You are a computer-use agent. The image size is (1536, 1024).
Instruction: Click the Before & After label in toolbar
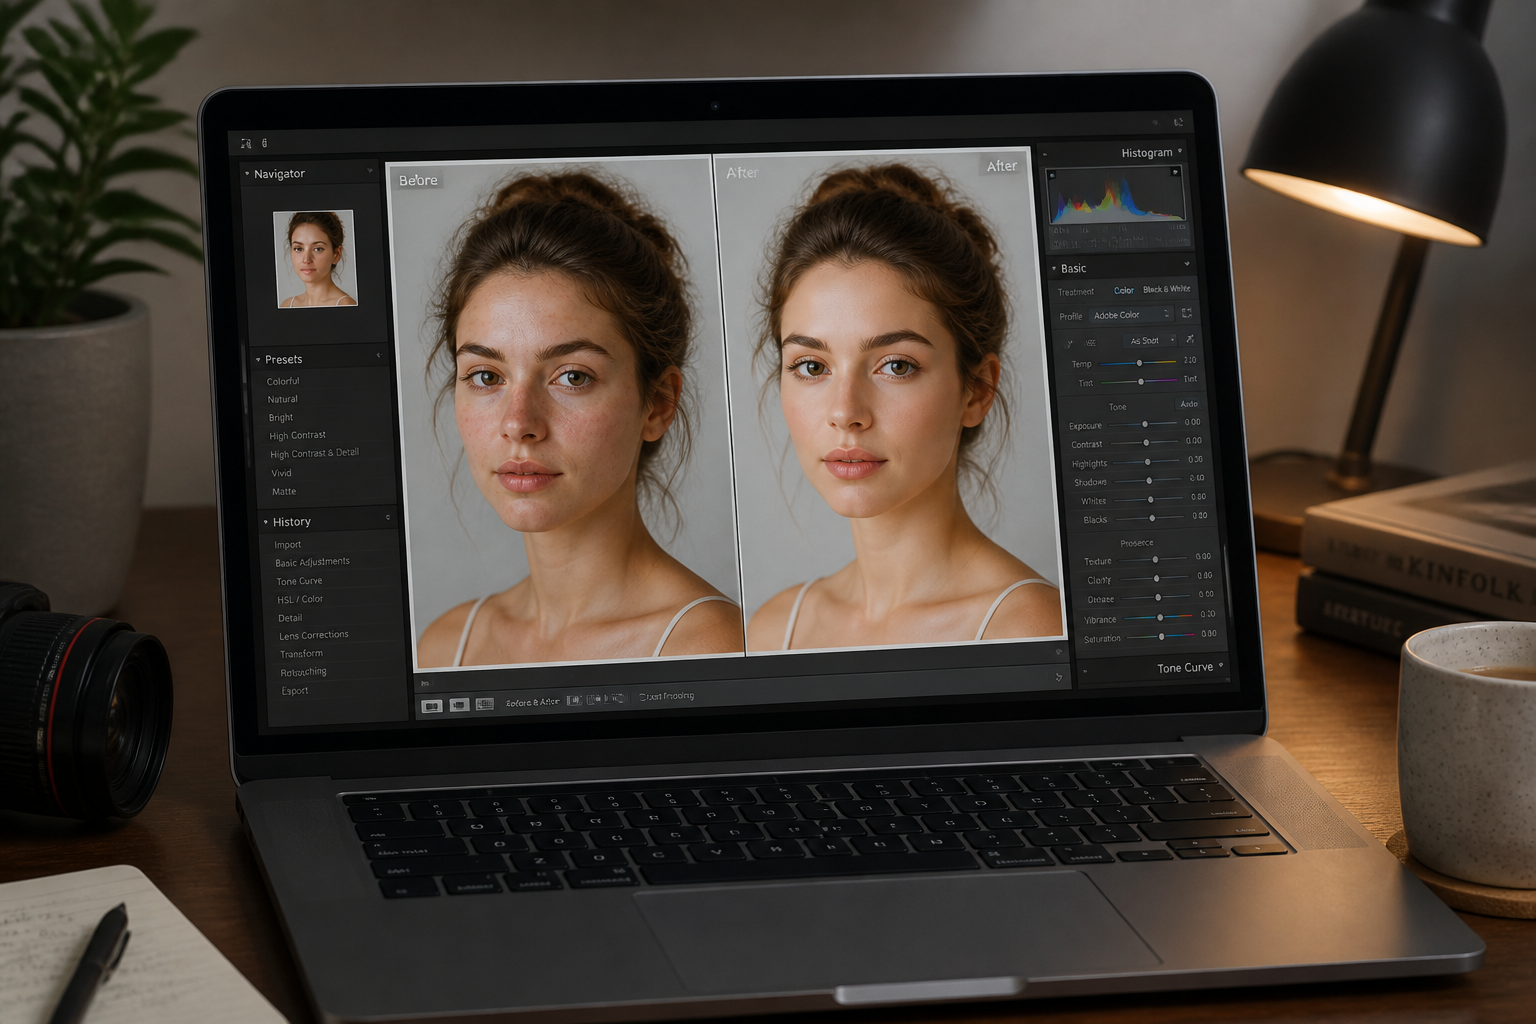(x=533, y=702)
